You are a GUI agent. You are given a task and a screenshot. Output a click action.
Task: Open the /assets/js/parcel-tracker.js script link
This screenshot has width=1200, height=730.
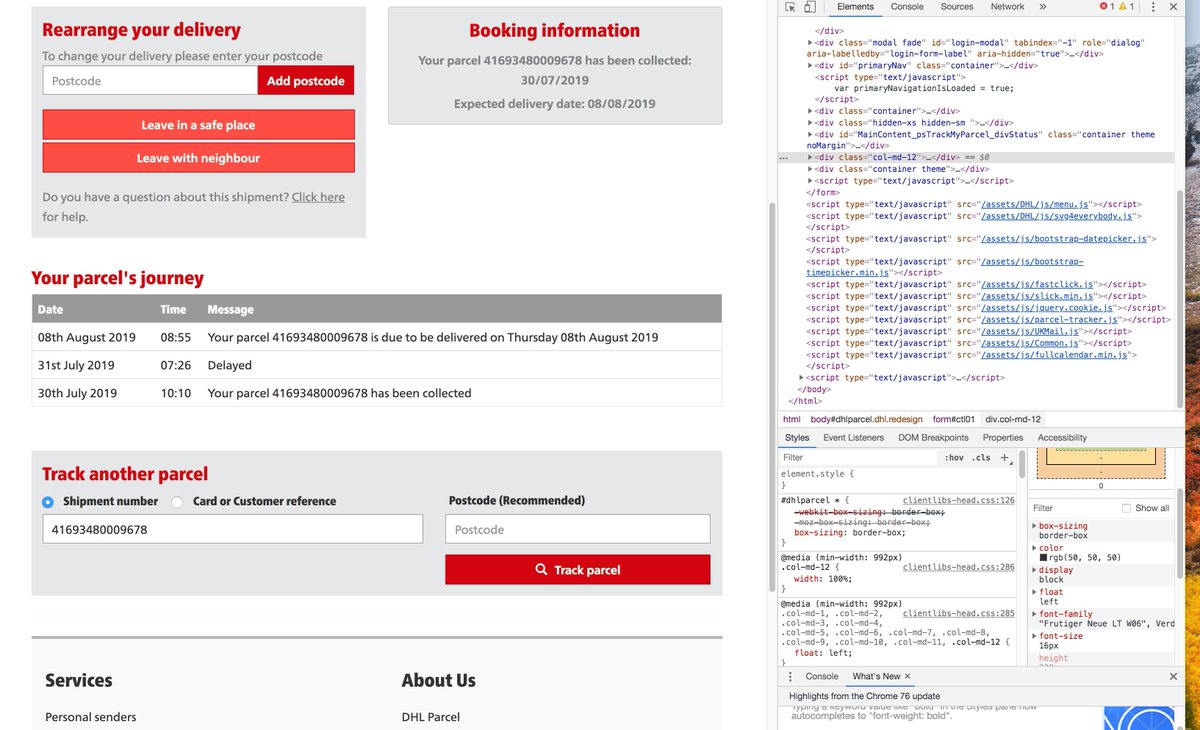click(1050, 320)
